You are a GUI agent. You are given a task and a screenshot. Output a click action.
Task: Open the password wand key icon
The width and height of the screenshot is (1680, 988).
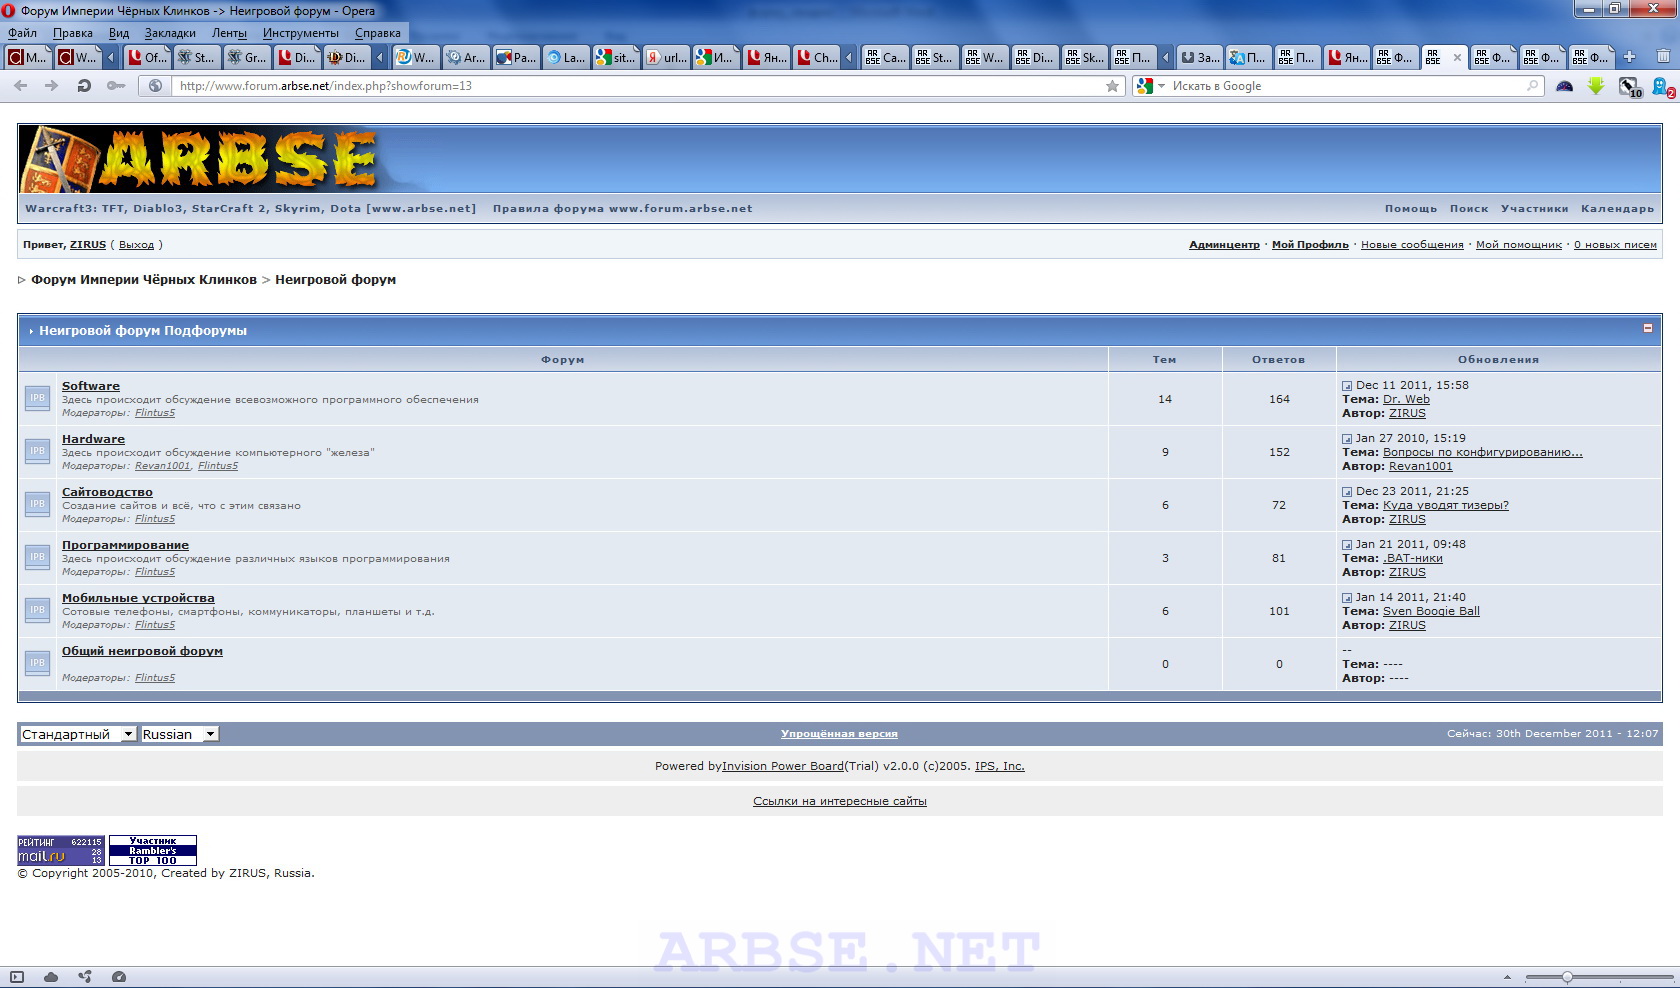116,86
